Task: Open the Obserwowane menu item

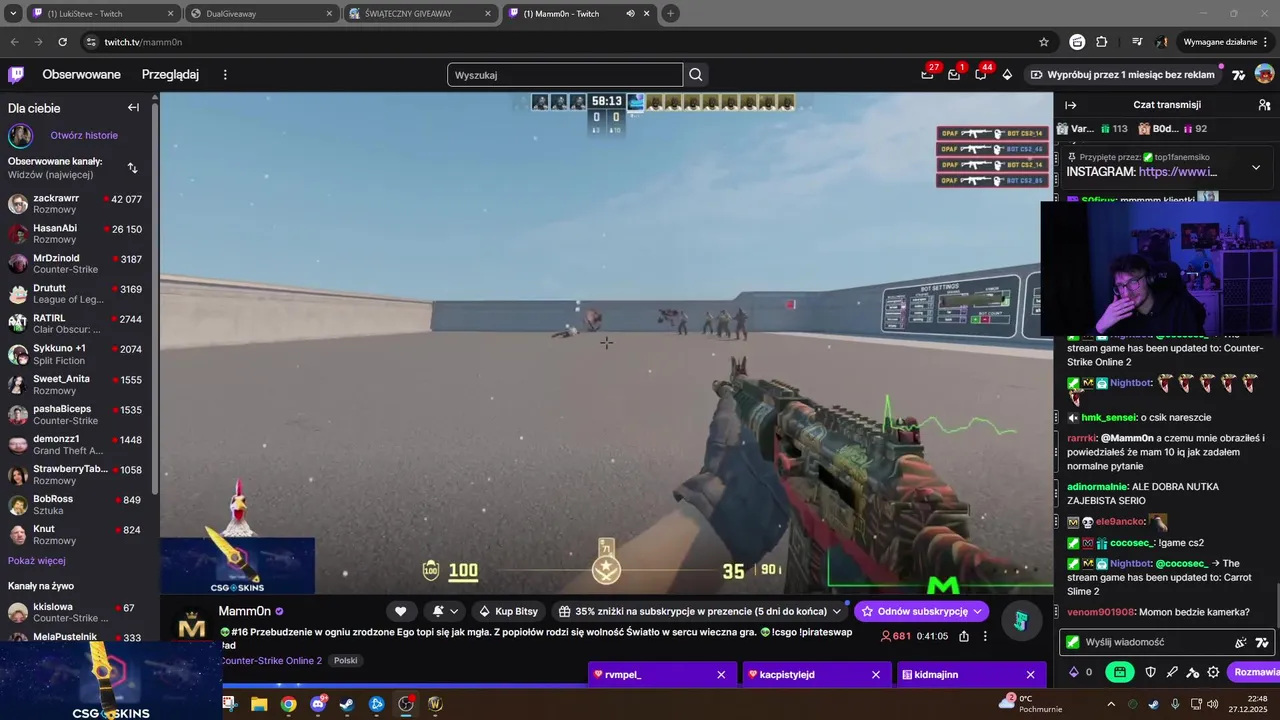Action: click(x=81, y=75)
